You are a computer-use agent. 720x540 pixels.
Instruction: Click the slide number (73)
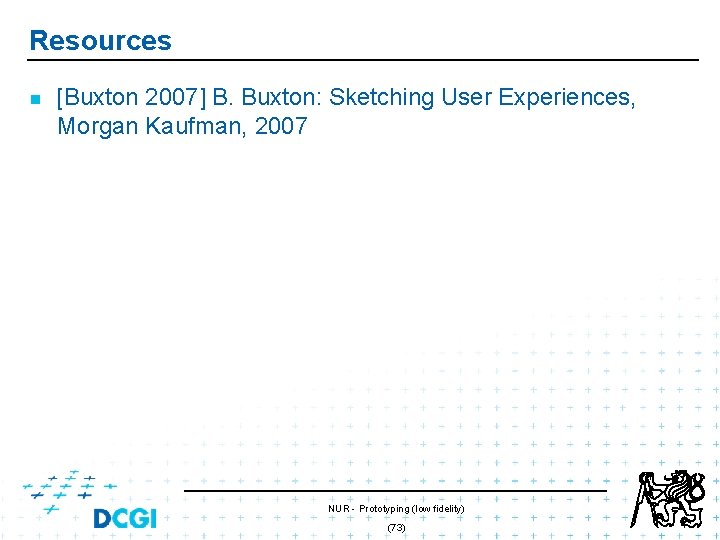tap(396, 528)
